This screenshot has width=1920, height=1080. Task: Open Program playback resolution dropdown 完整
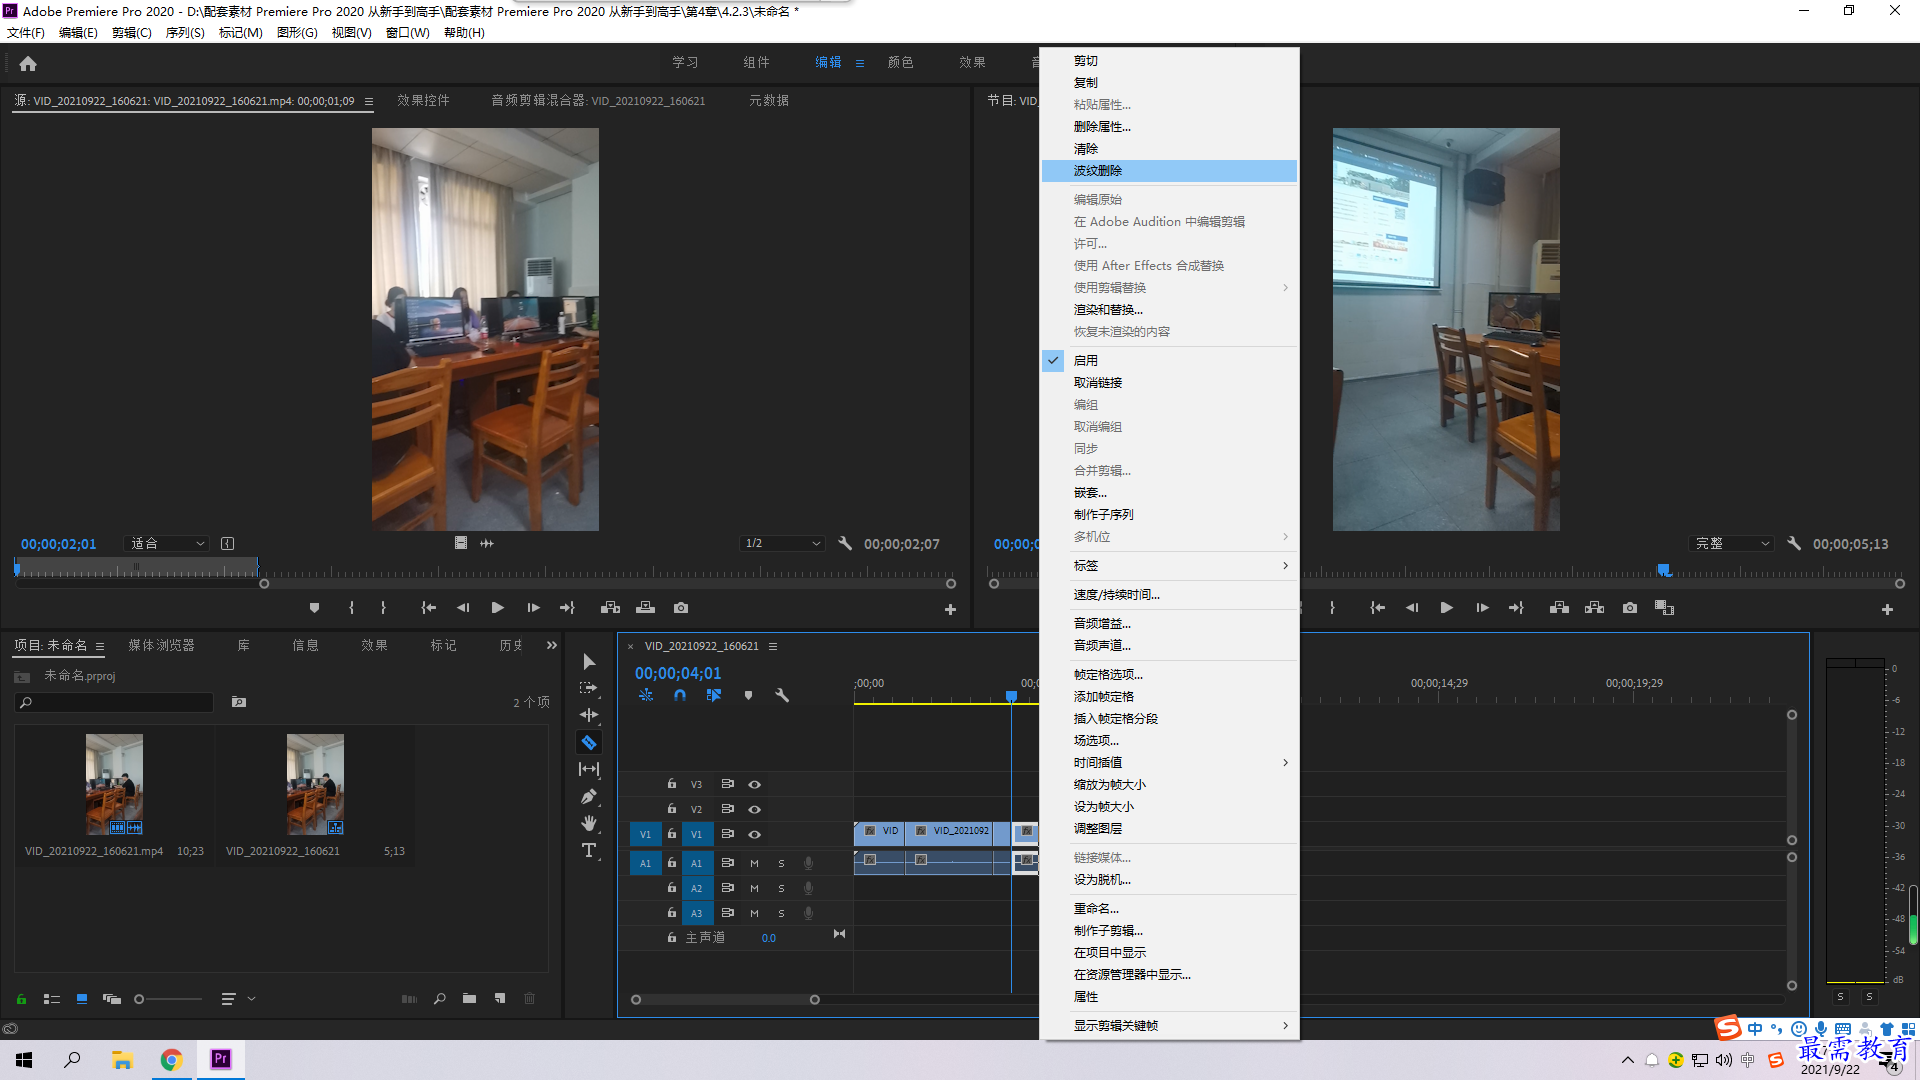(1731, 543)
